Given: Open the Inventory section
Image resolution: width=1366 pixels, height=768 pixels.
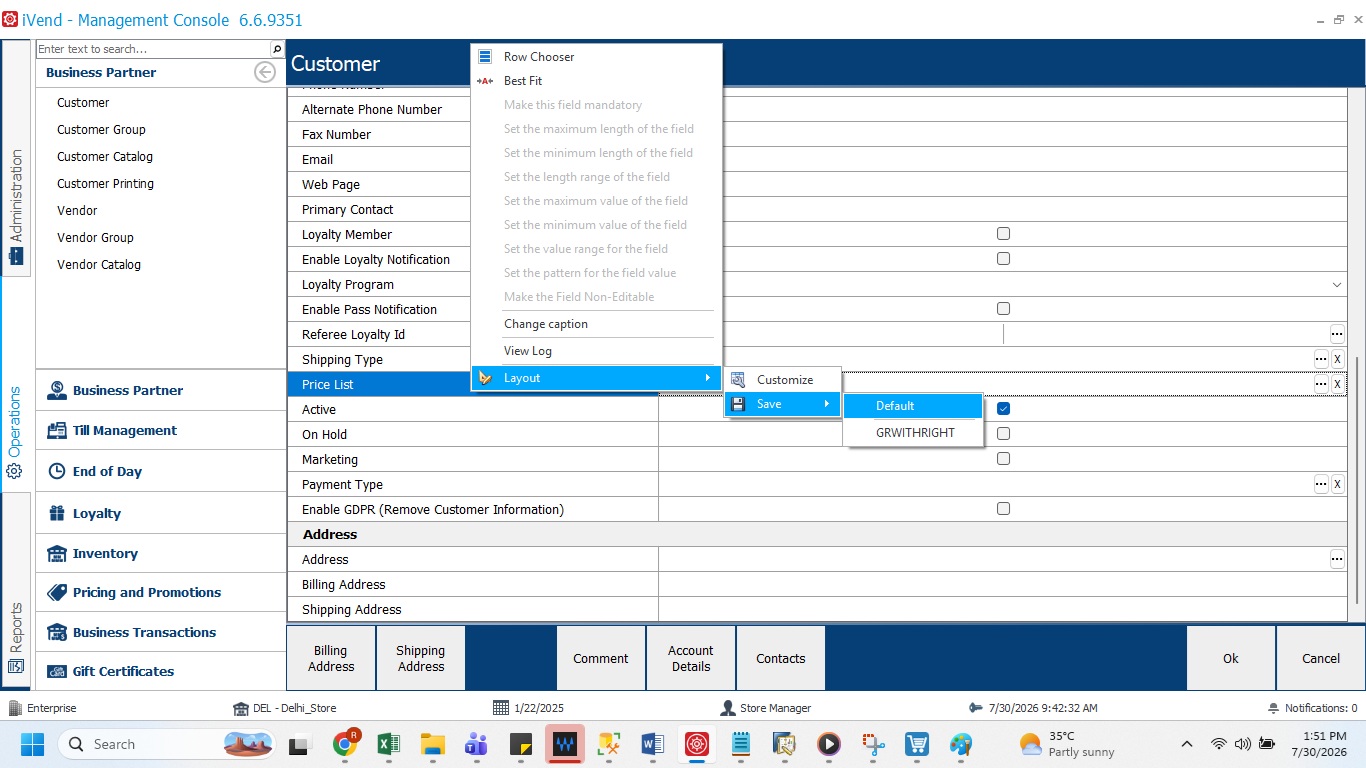Looking at the screenshot, I should click(x=160, y=553).
